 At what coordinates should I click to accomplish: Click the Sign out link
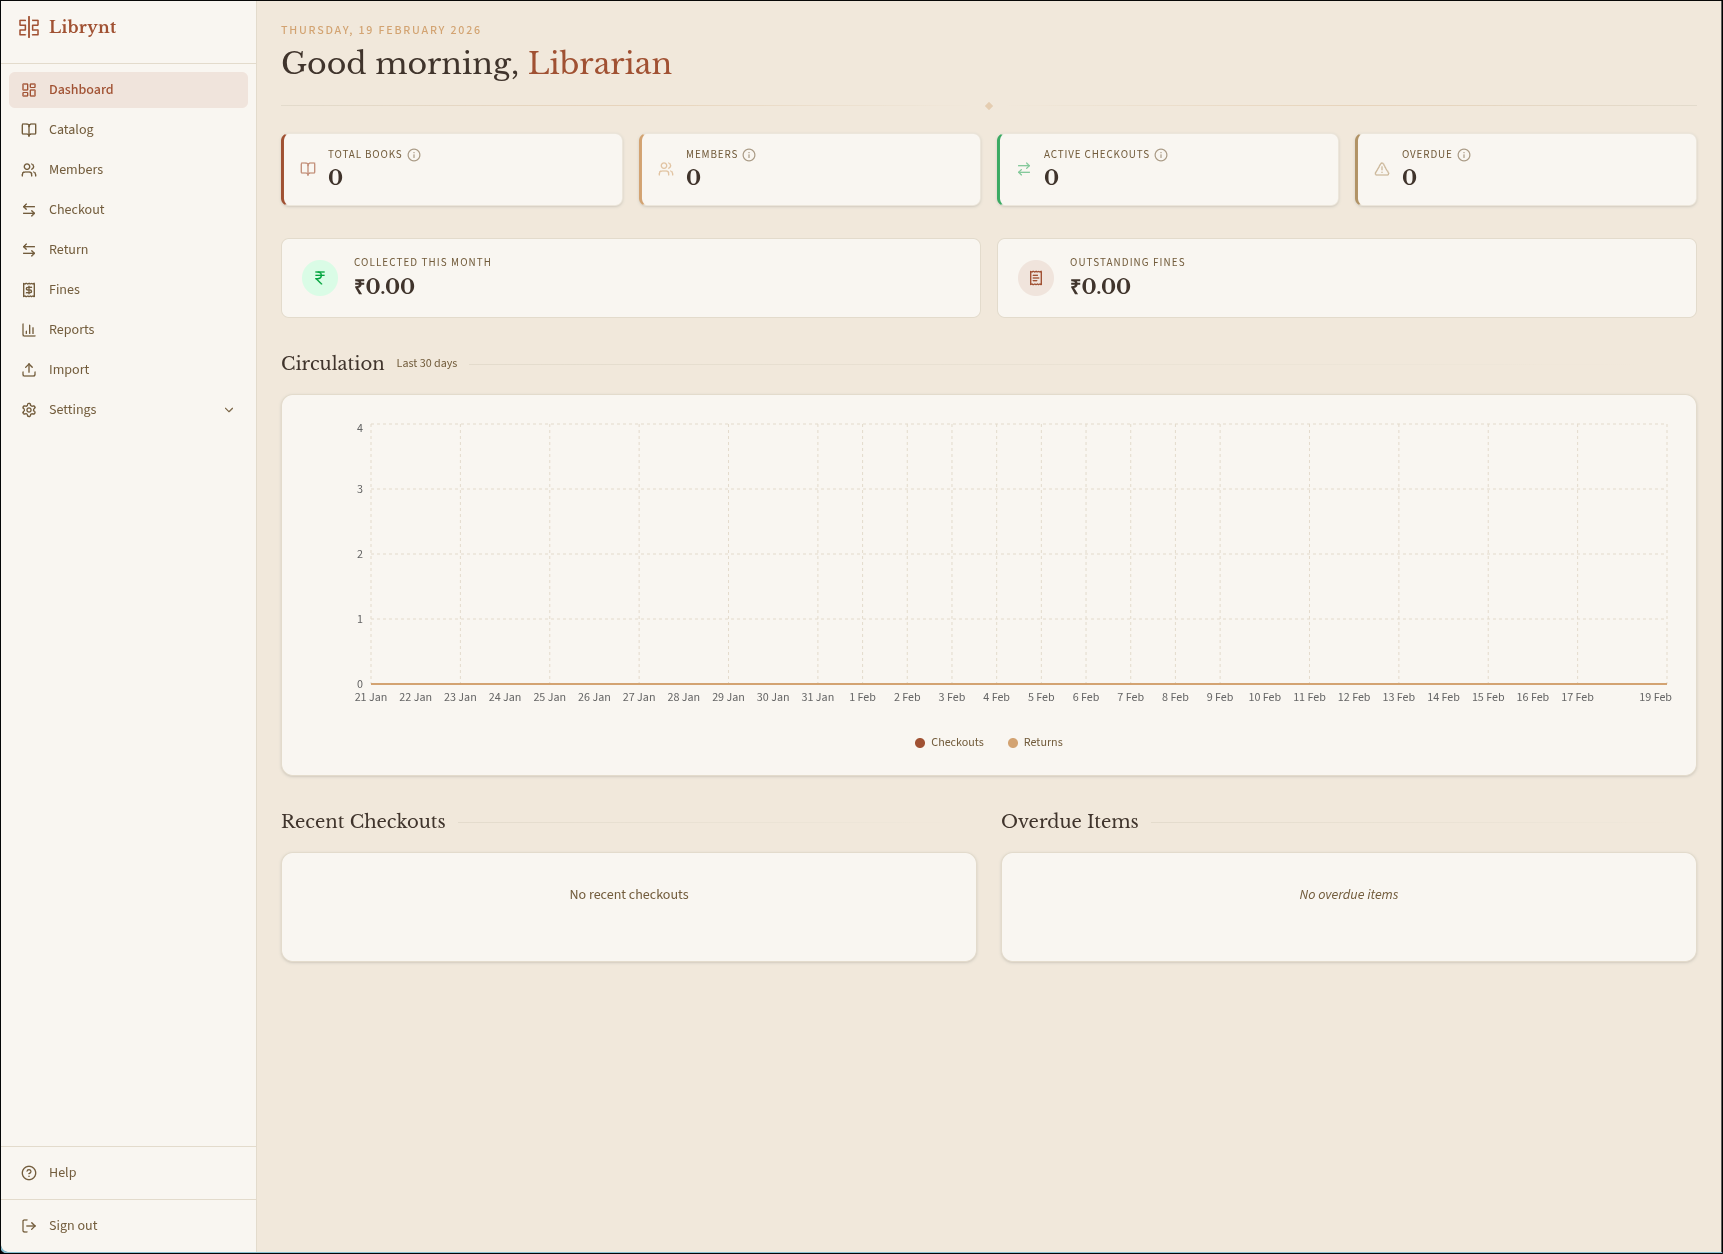coord(72,1225)
